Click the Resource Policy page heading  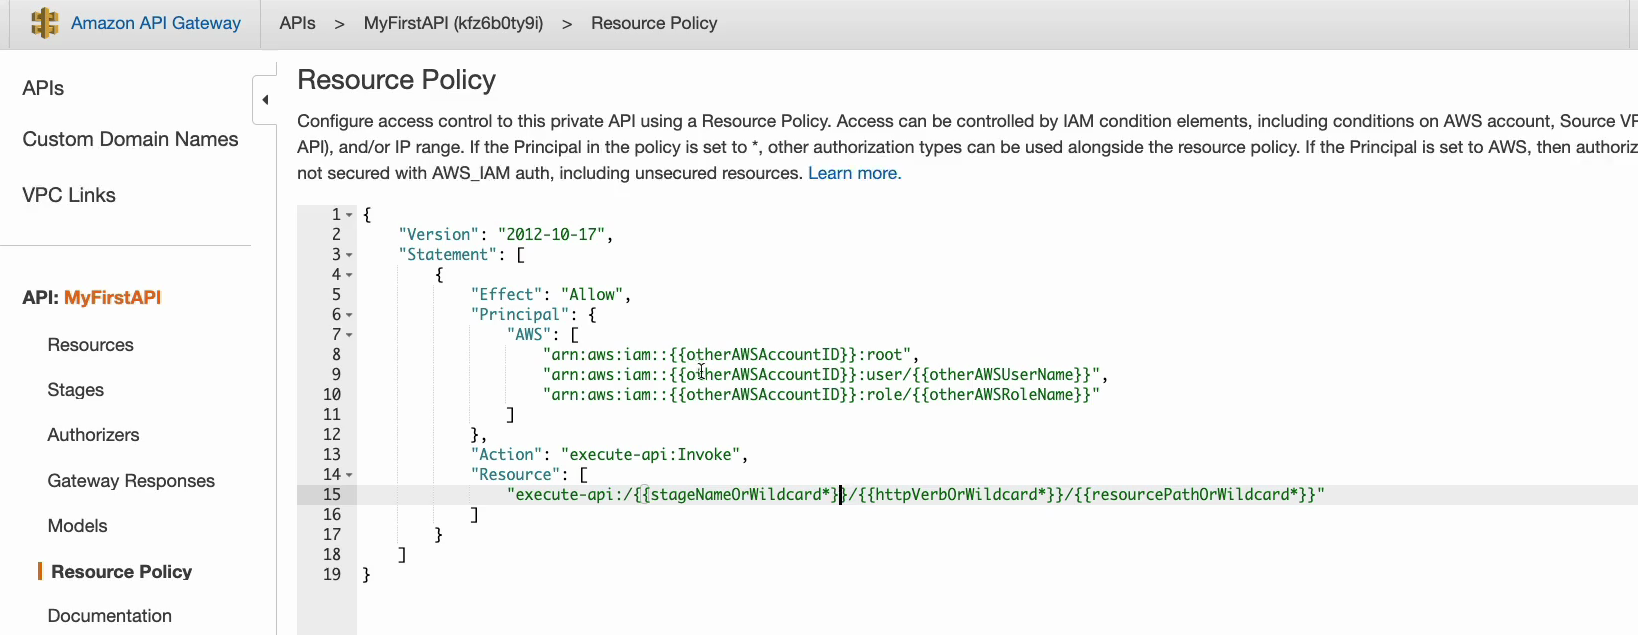[397, 80]
